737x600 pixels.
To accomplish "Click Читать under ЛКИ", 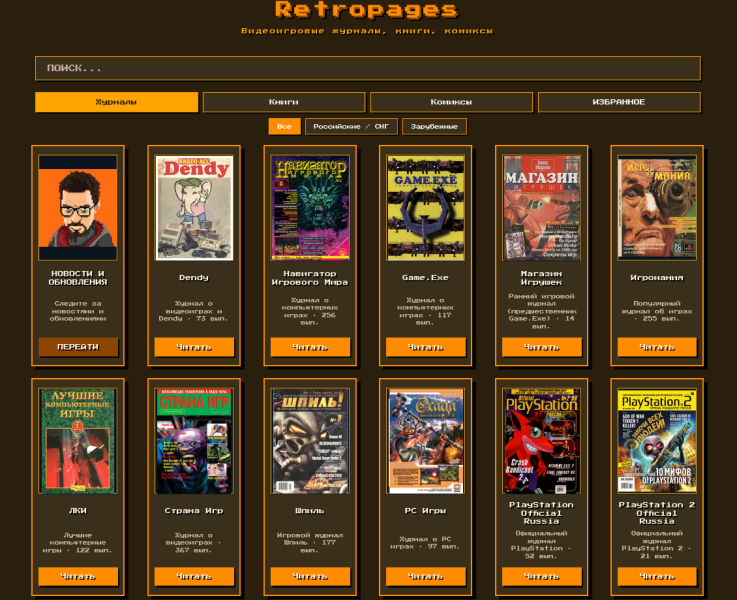I will click(x=78, y=576).
